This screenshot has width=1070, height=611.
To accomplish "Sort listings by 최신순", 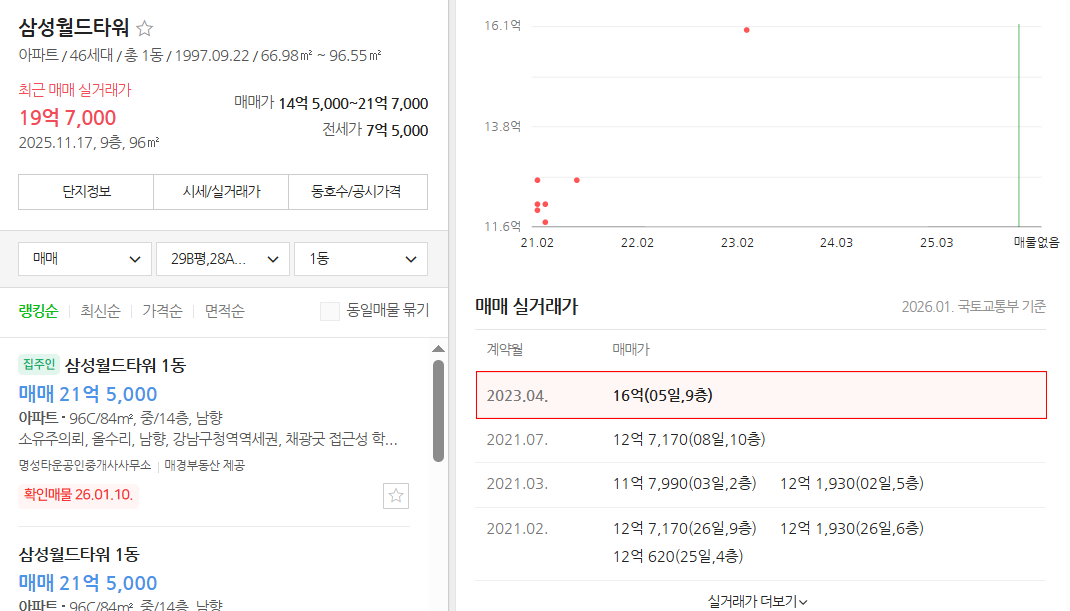I will pyautogui.click(x=100, y=311).
